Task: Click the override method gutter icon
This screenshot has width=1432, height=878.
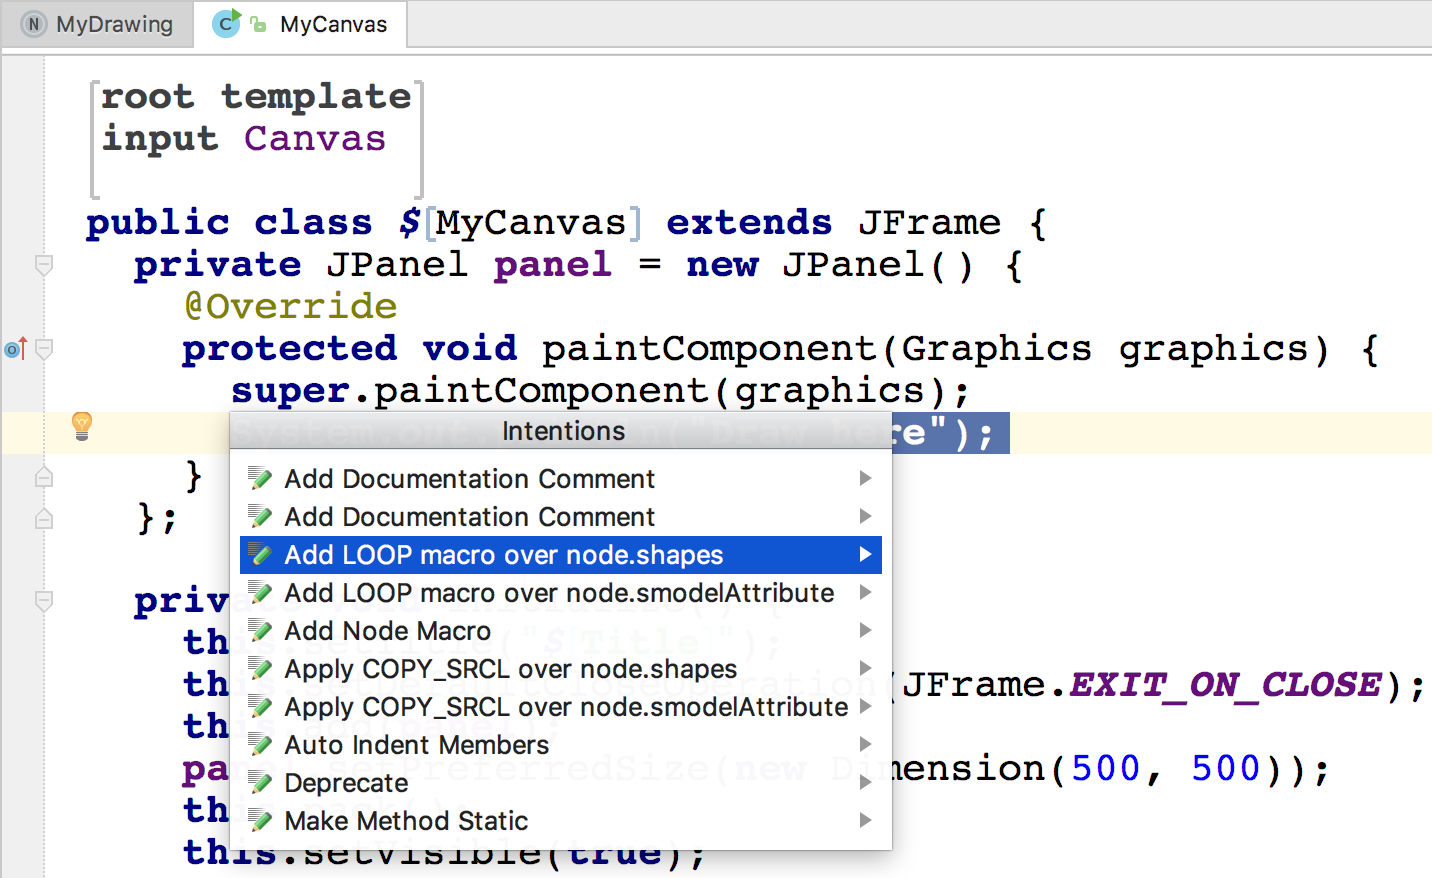Action: [15, 349]
